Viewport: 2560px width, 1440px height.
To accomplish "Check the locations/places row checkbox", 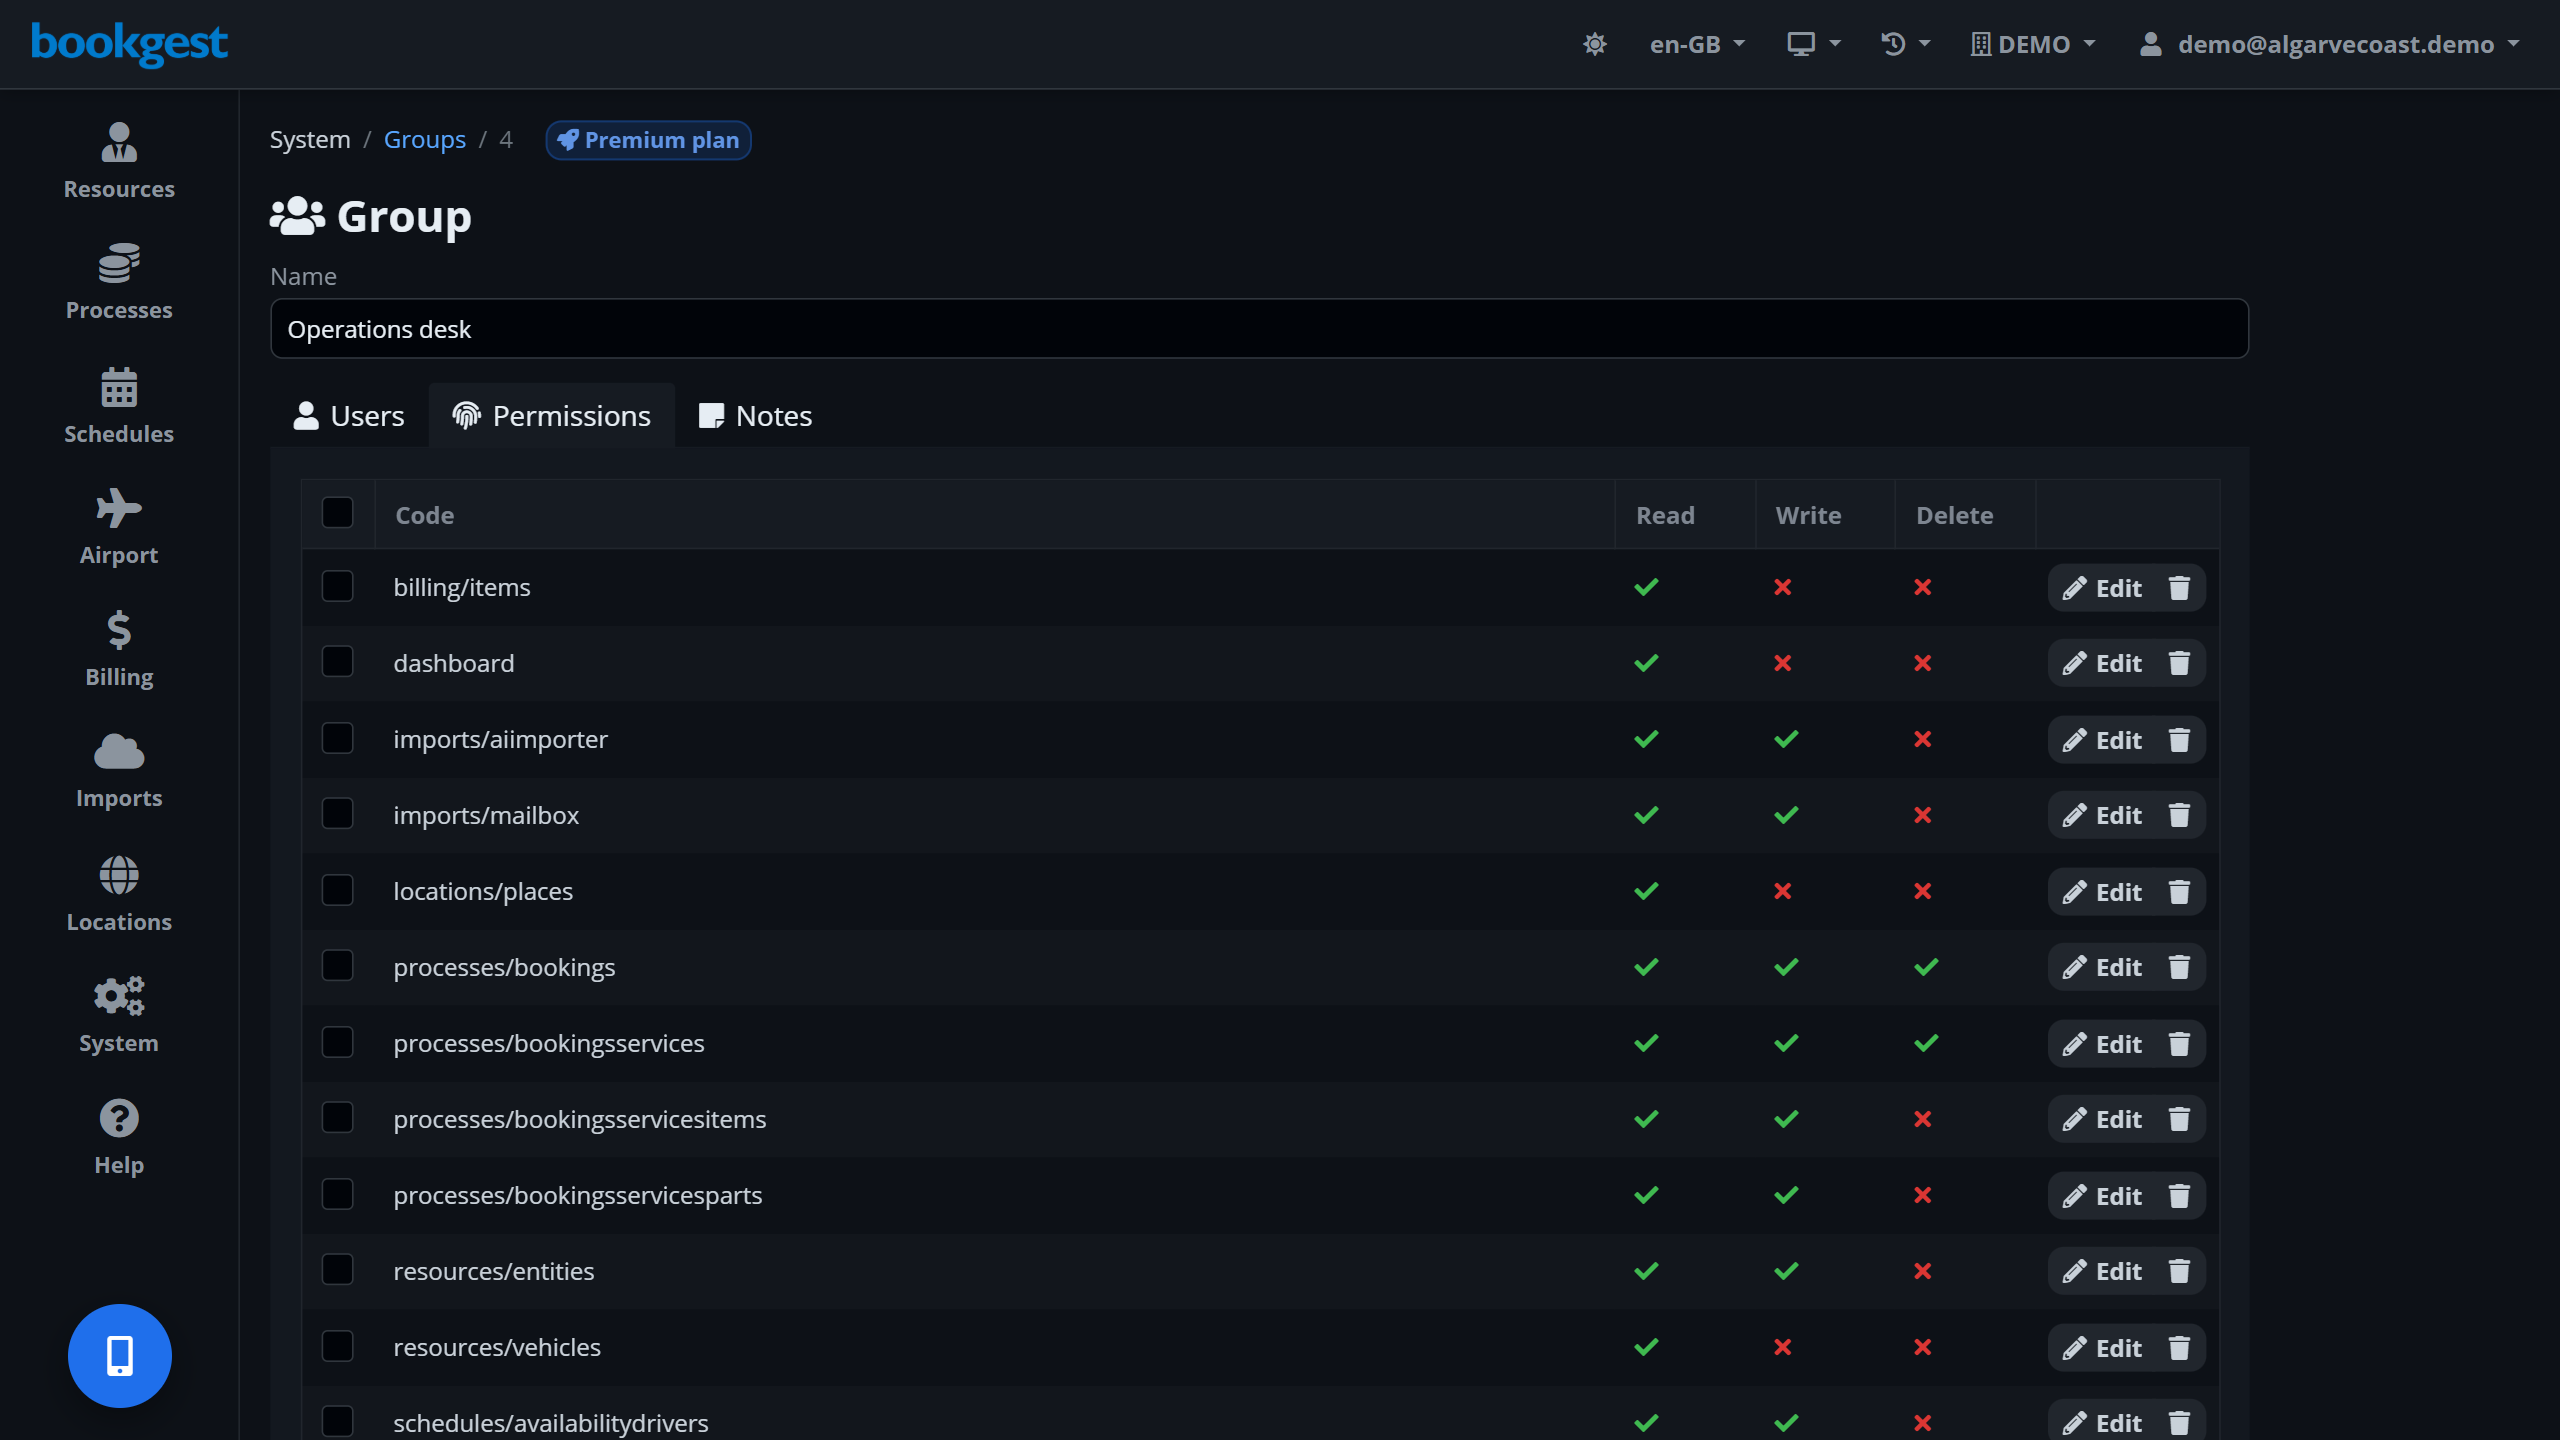I will [x=338, y=890].
